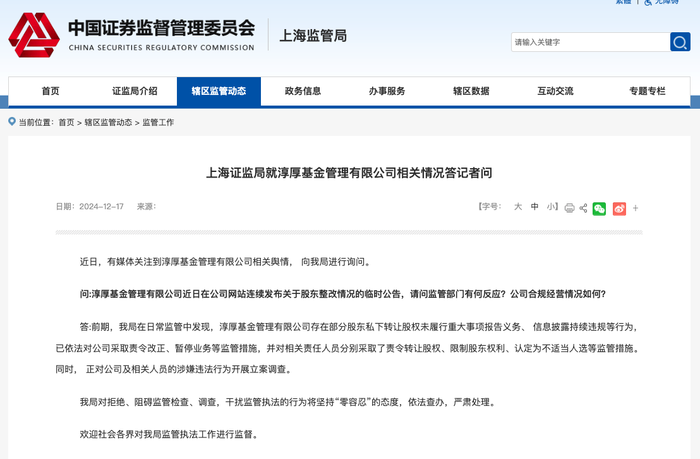Image resolution: width=700 pixels, height=459 pixels.
Task: Open the 首页 navigation tab
Action: pyautogui.click(x=50, y=91)
